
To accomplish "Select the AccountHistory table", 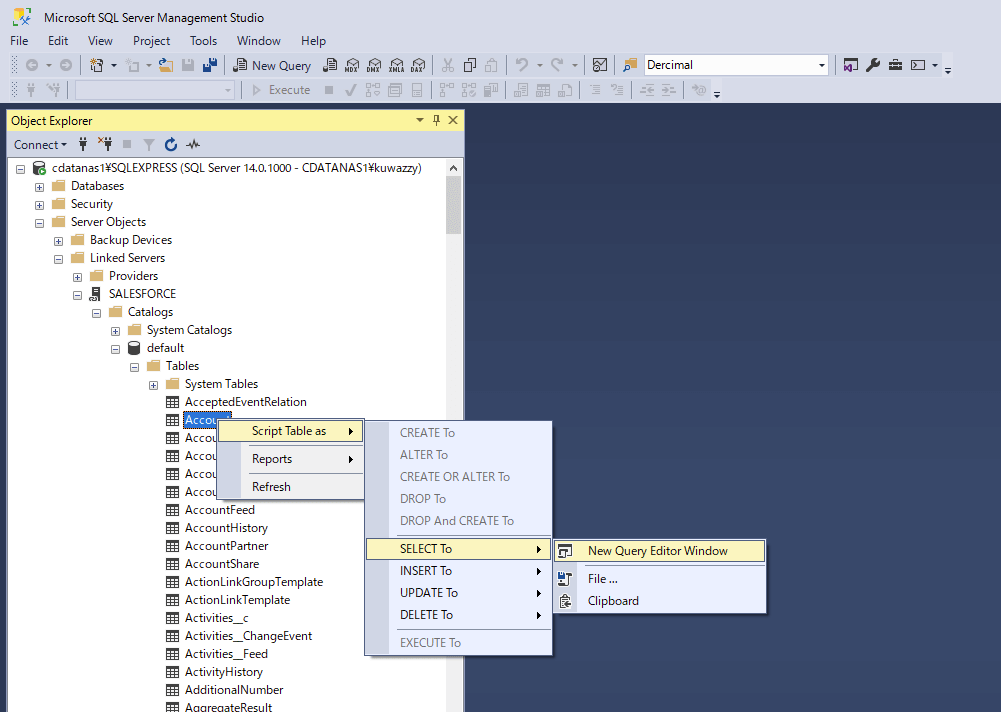I will [x=226, y=528].
